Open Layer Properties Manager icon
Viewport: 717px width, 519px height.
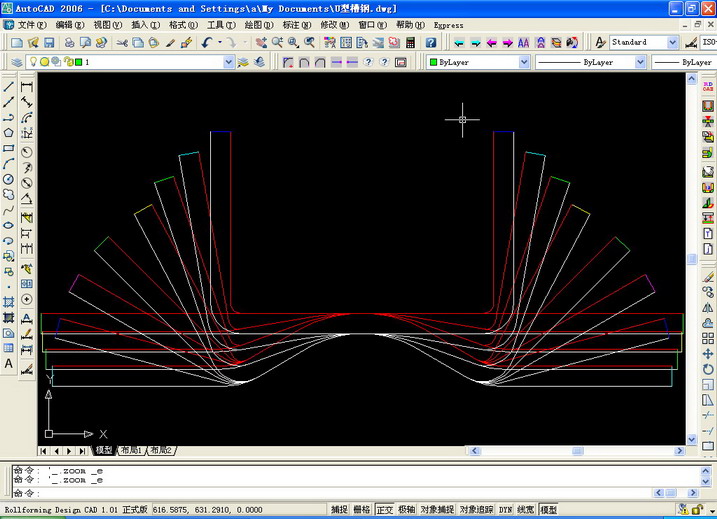pos(17,62)
